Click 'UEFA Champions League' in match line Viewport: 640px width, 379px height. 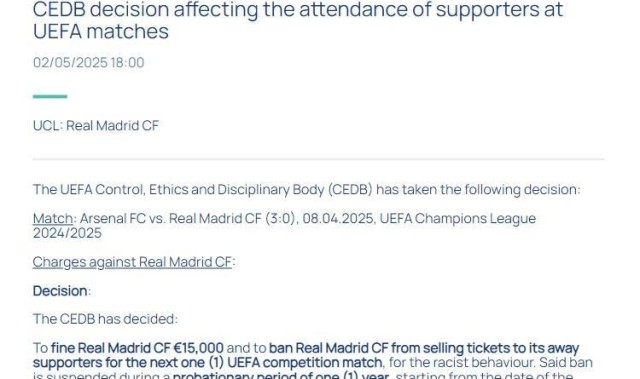tap(458, 218)
